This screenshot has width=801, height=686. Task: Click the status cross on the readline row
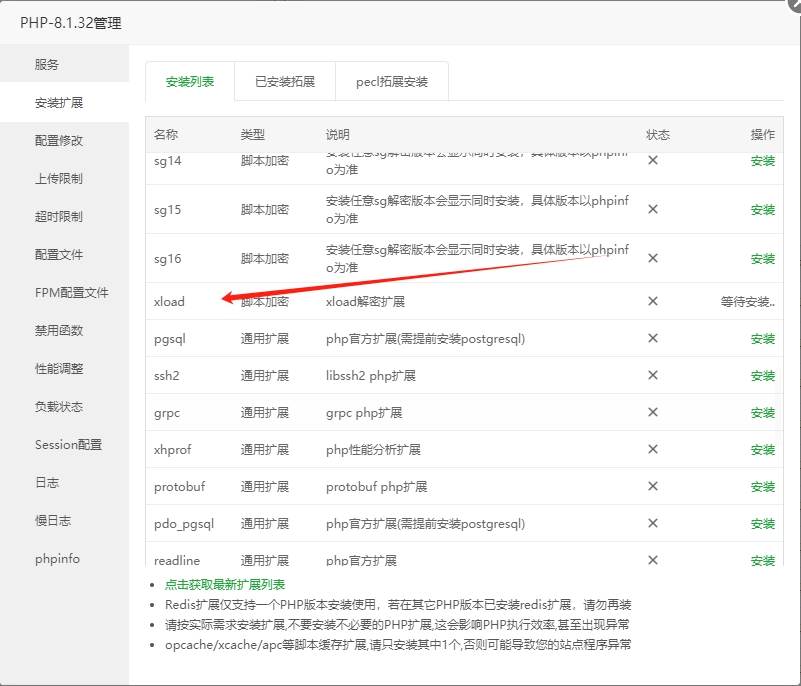click(x=652, y=560)
